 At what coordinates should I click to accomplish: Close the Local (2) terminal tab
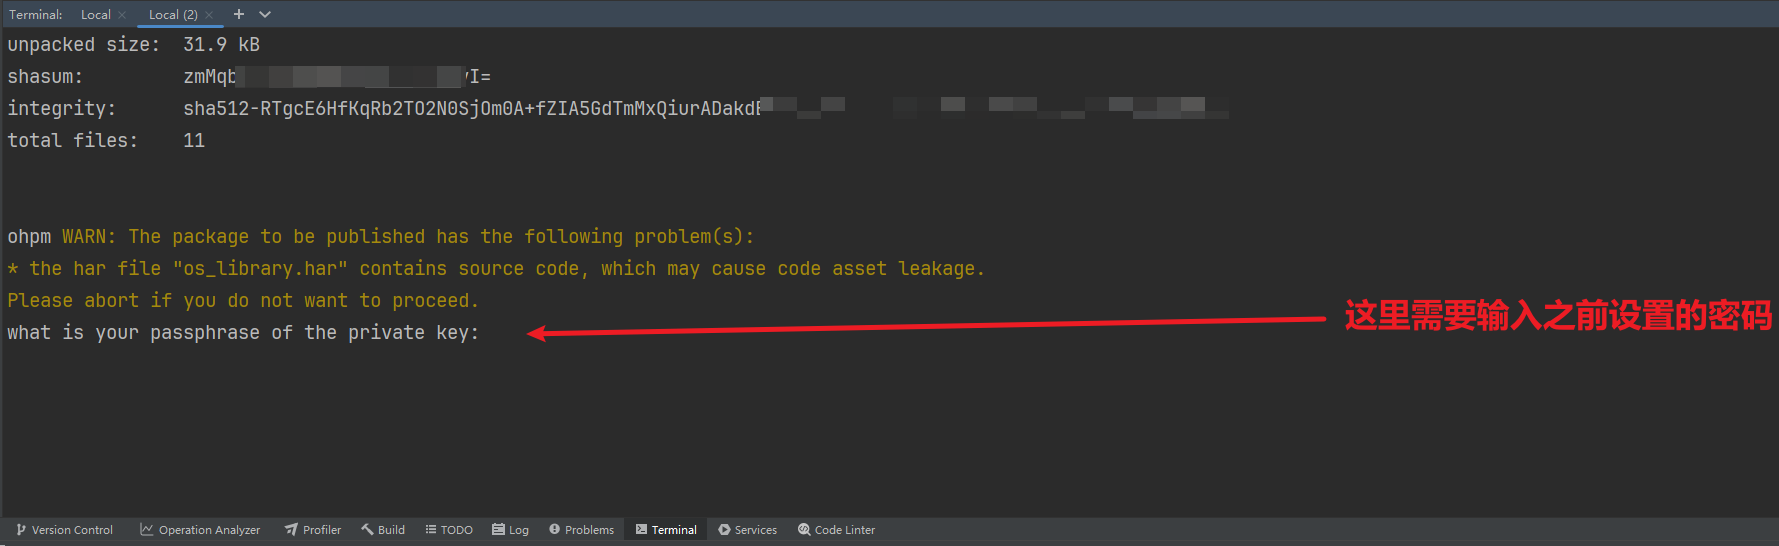(209, 15)
